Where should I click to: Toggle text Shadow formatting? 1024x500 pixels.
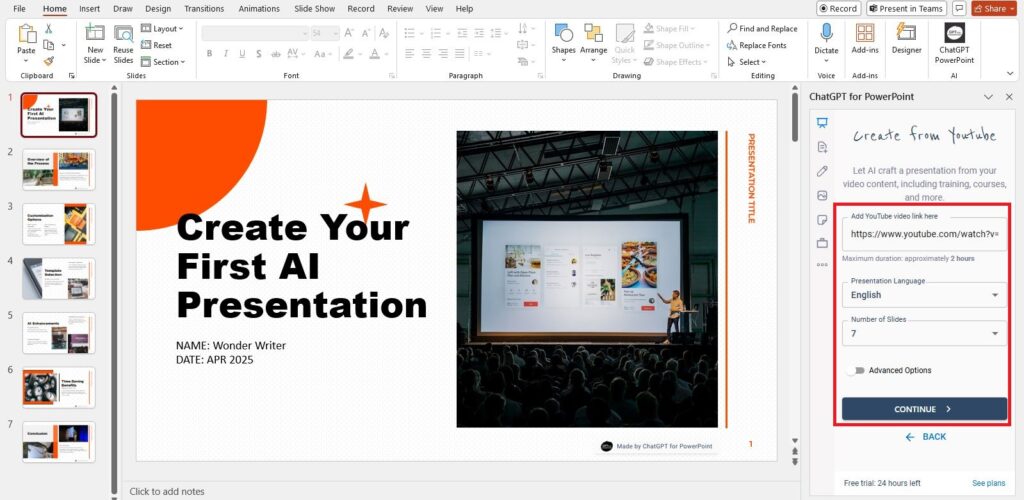(259, 54)
